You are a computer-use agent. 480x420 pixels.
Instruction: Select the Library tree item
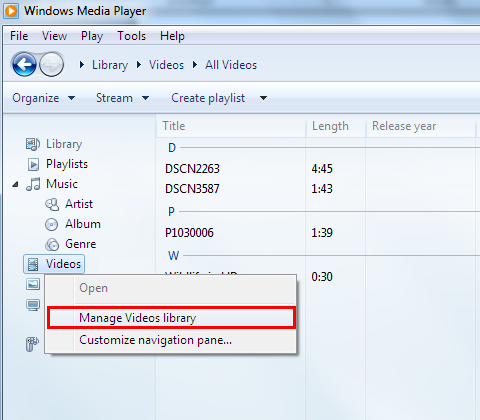click(64, 144)
